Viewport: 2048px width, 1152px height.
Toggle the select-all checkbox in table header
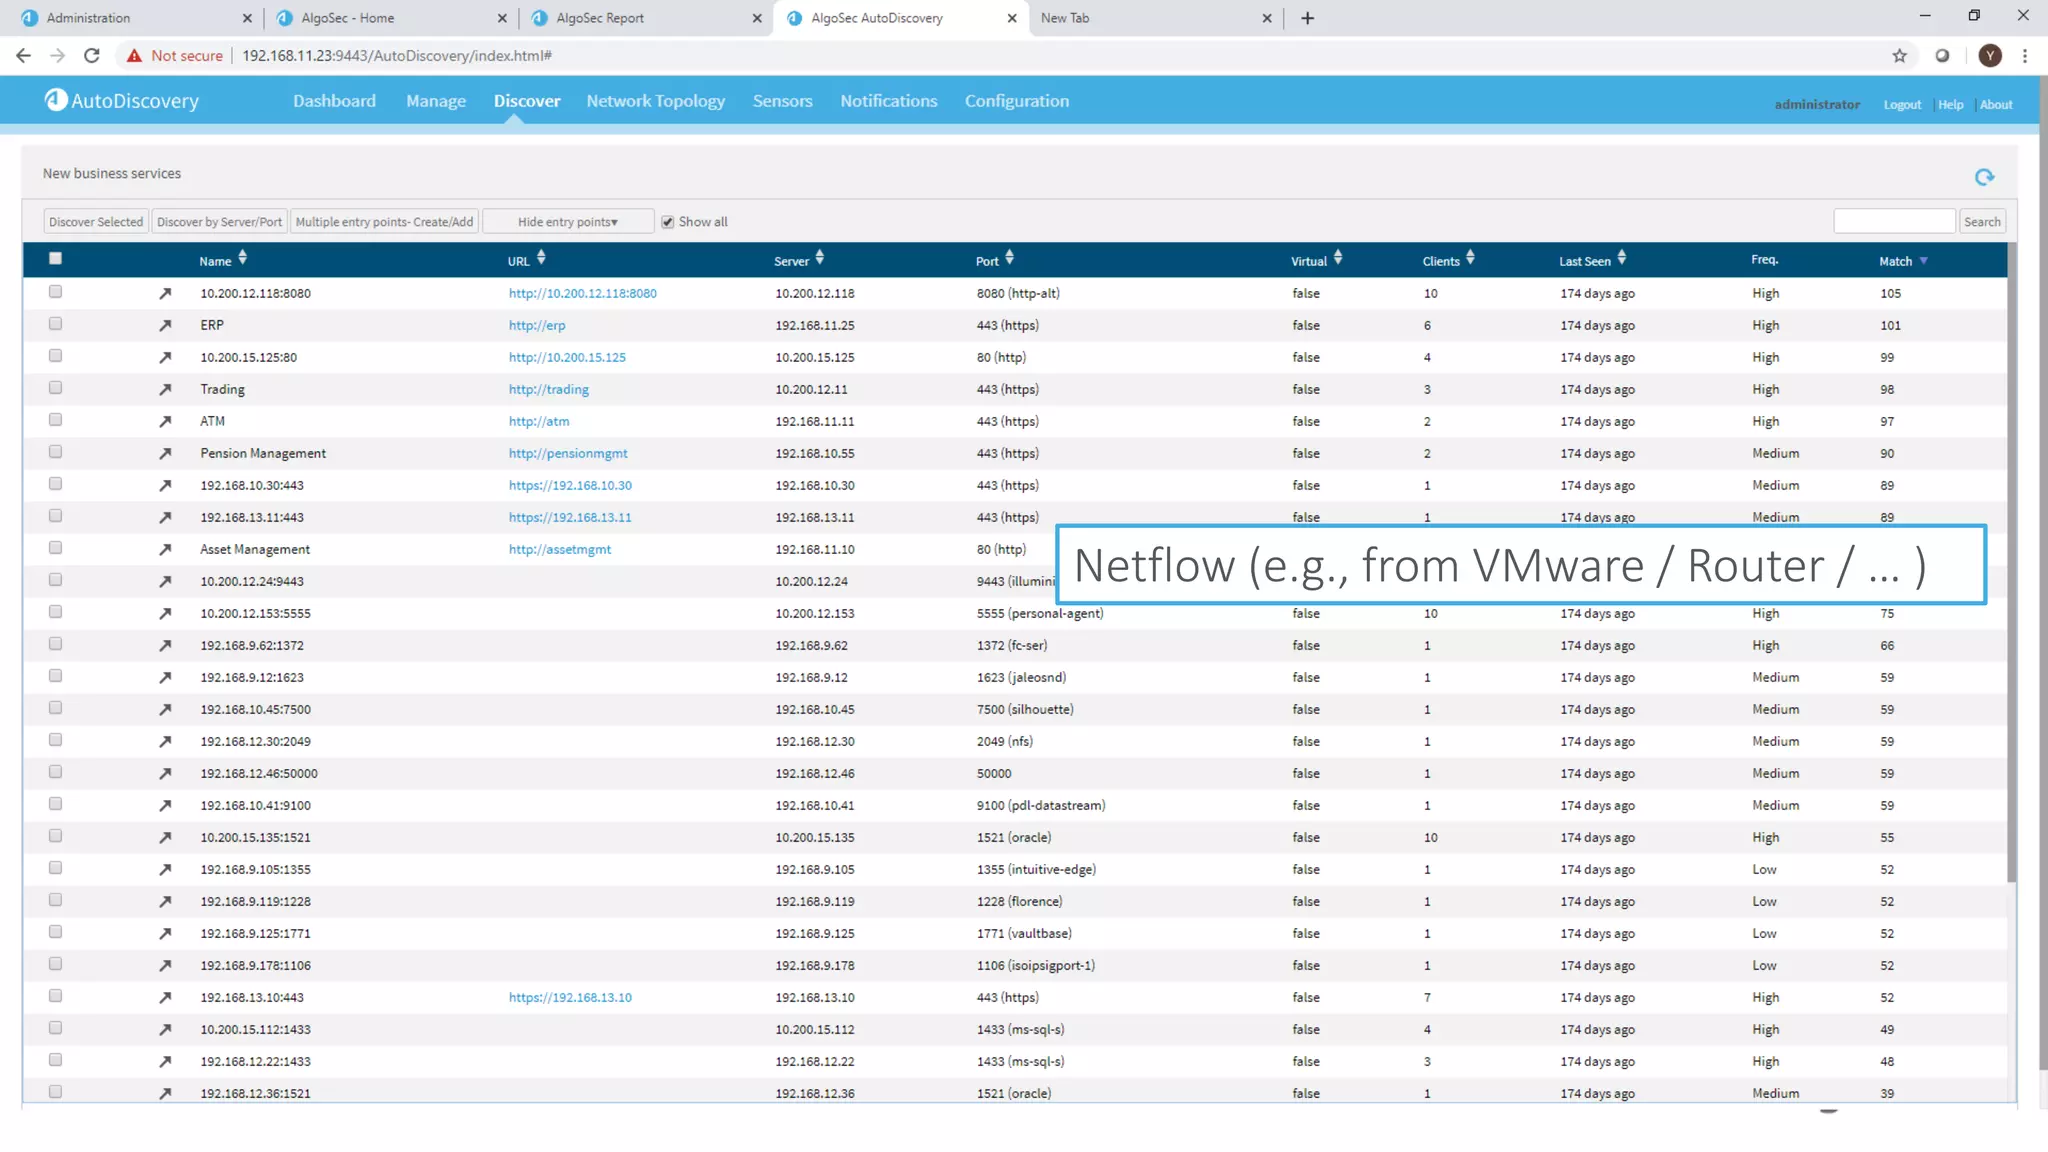coord(55,258)
